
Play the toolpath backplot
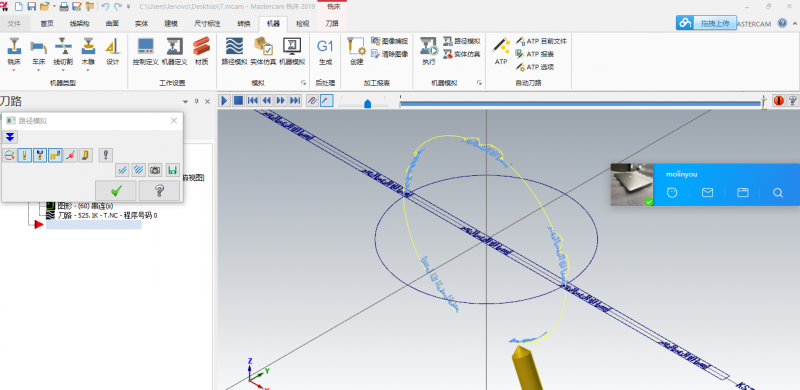(x=224, y=101)
